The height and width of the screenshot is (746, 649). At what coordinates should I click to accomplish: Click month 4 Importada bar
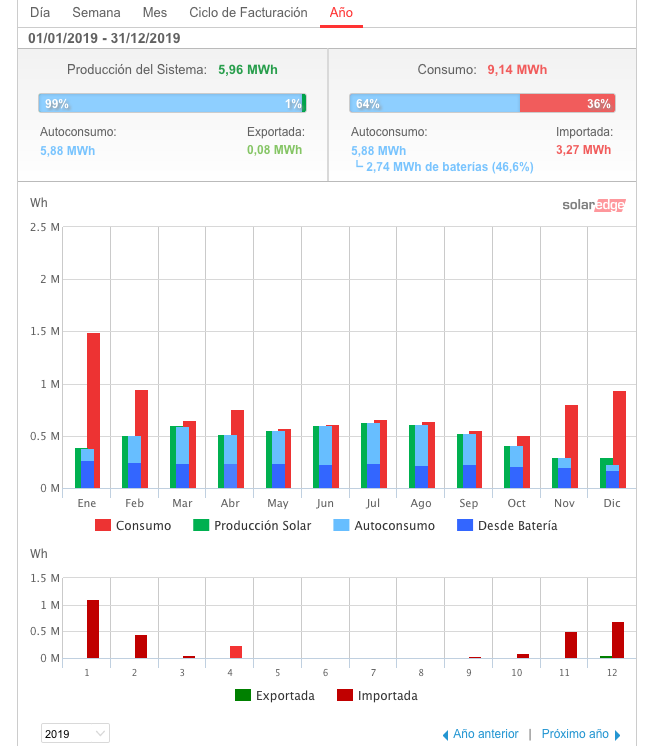tap(236, 652)
